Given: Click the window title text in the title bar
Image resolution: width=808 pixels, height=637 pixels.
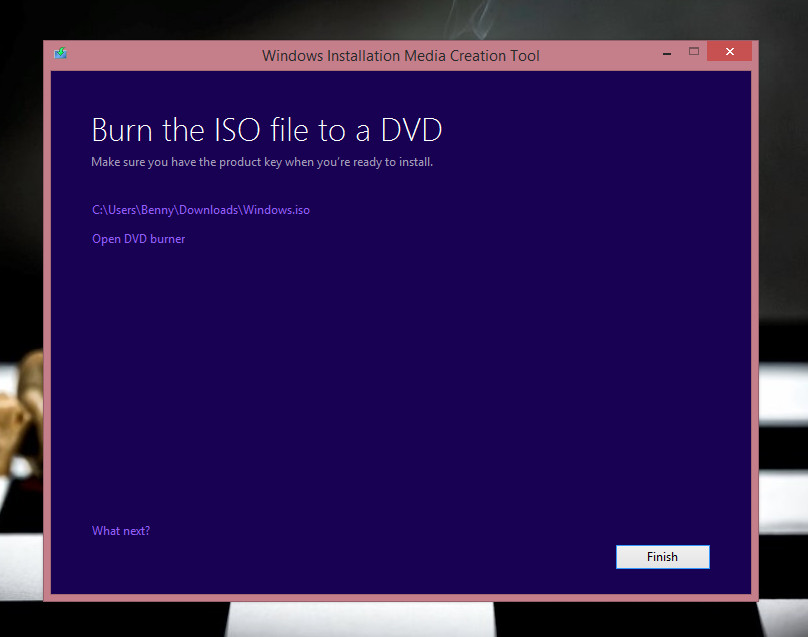Looking at the screenshot, I should point(400,56).
